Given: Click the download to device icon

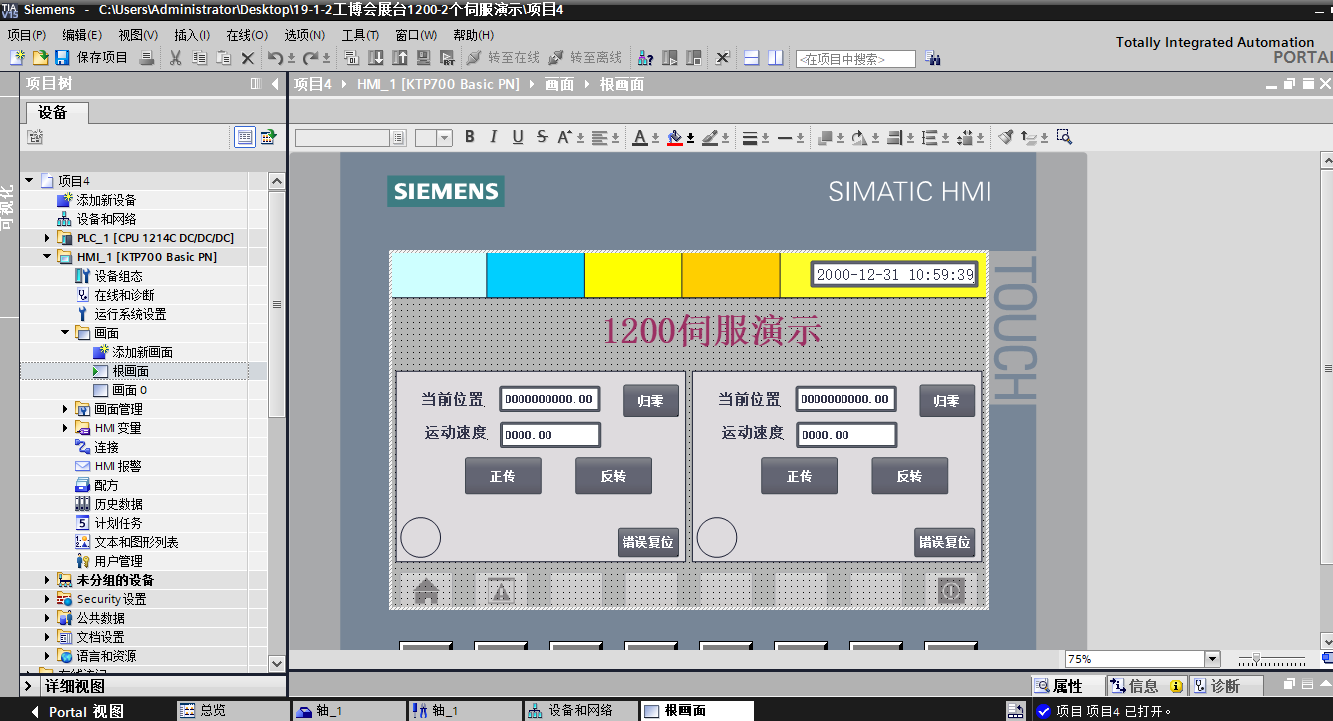Looking at the screenshot, I should [376, 58].
